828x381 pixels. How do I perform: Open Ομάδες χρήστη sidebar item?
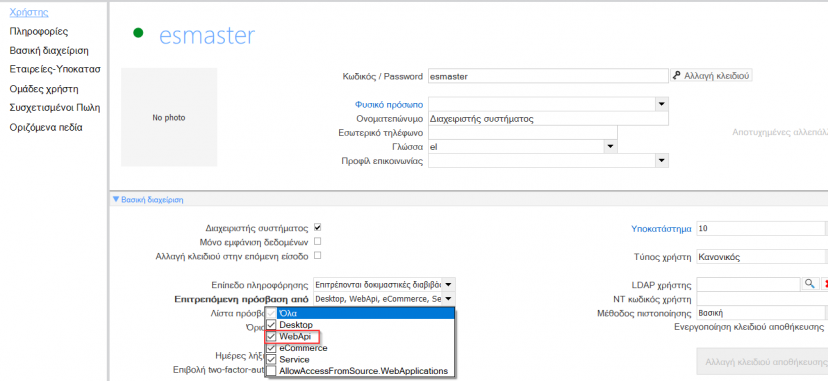point(44,89)
